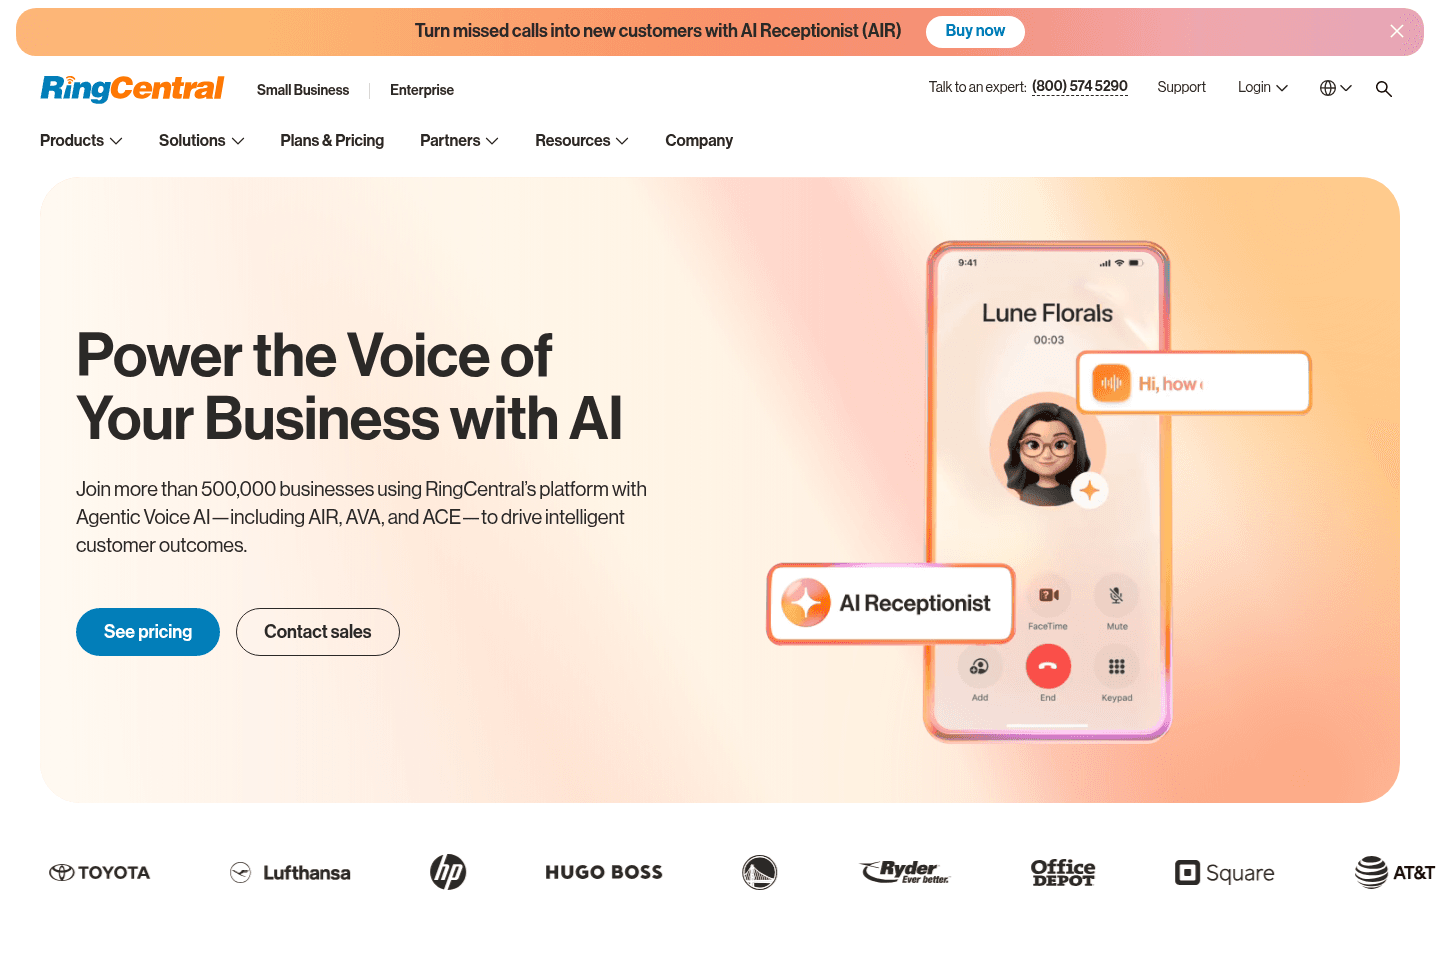
Task: Expand the Resources menu
Action: pyautogui.click(x=581, y=141)
